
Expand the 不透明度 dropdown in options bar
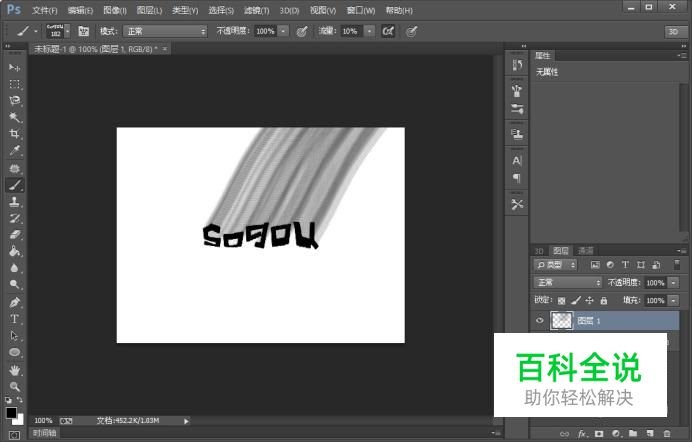coord(284,31)
